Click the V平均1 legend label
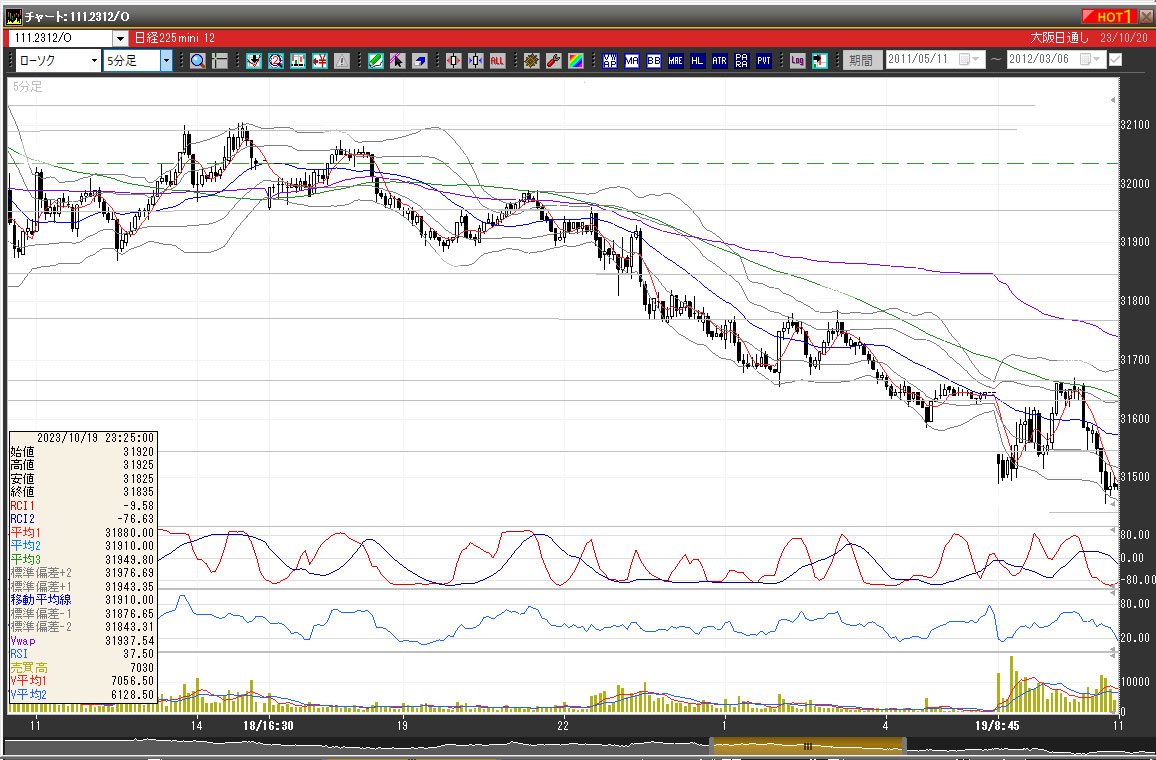Viewport: 1156px width, 760px height. 29,680
